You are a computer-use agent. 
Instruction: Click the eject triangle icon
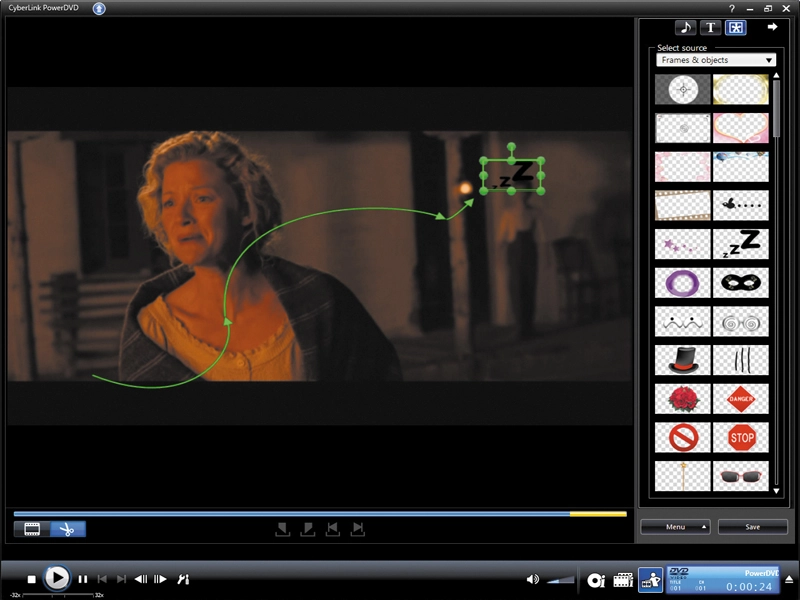[x=789, y=579]
